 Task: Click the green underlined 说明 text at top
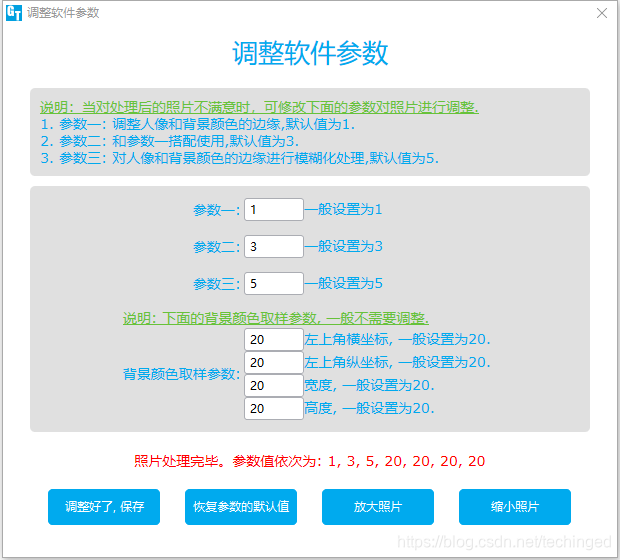[x=259, y=107]
